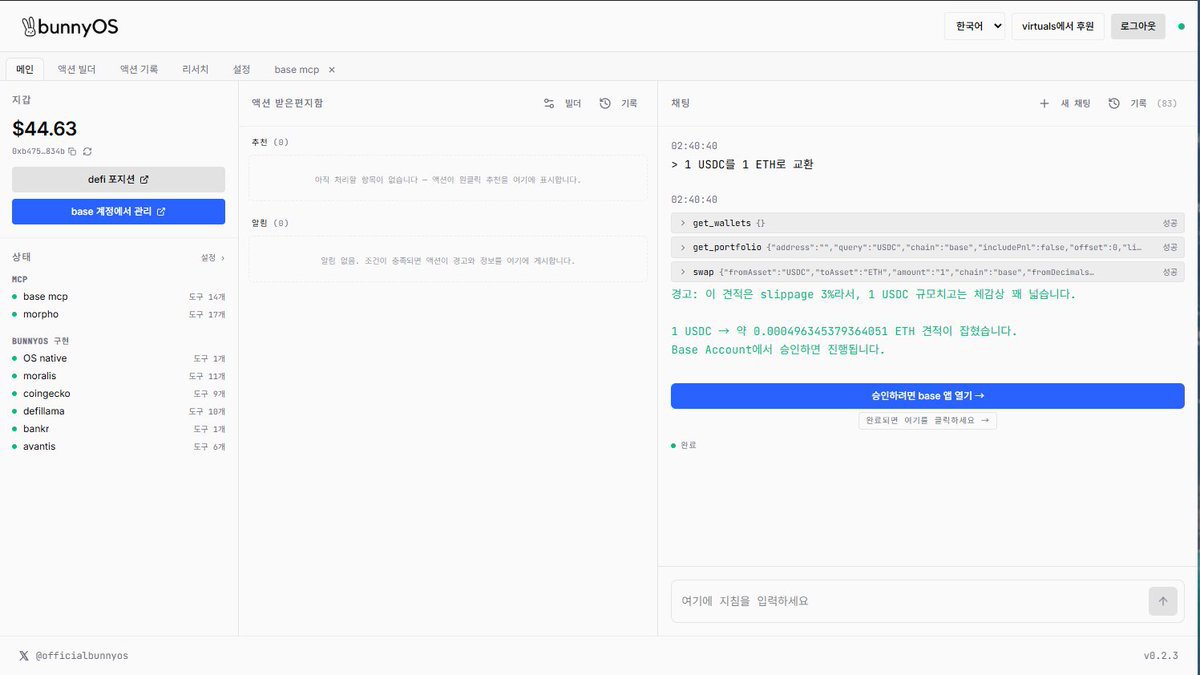Screen dimensions: 1200x675
Task: Click the slippage 3% warning text
Action: click(873, 295)
